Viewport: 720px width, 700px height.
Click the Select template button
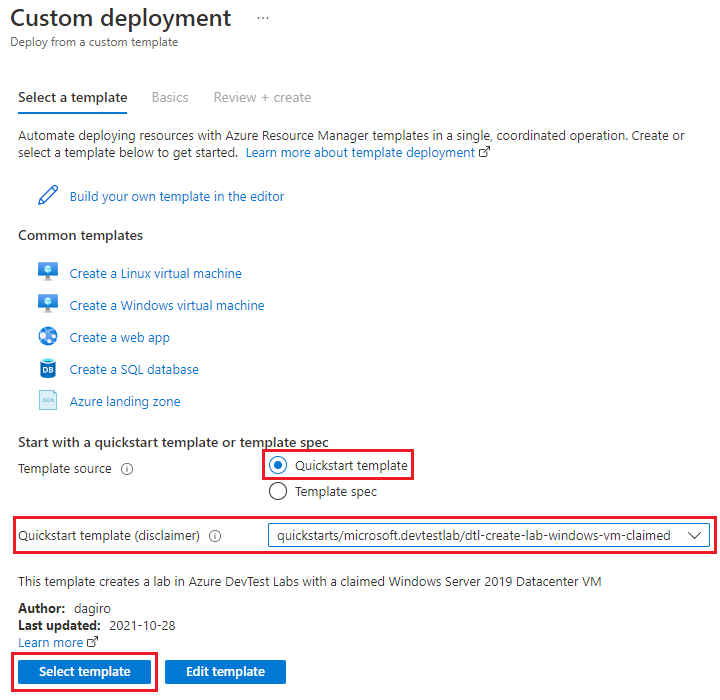tap(84, 672)
